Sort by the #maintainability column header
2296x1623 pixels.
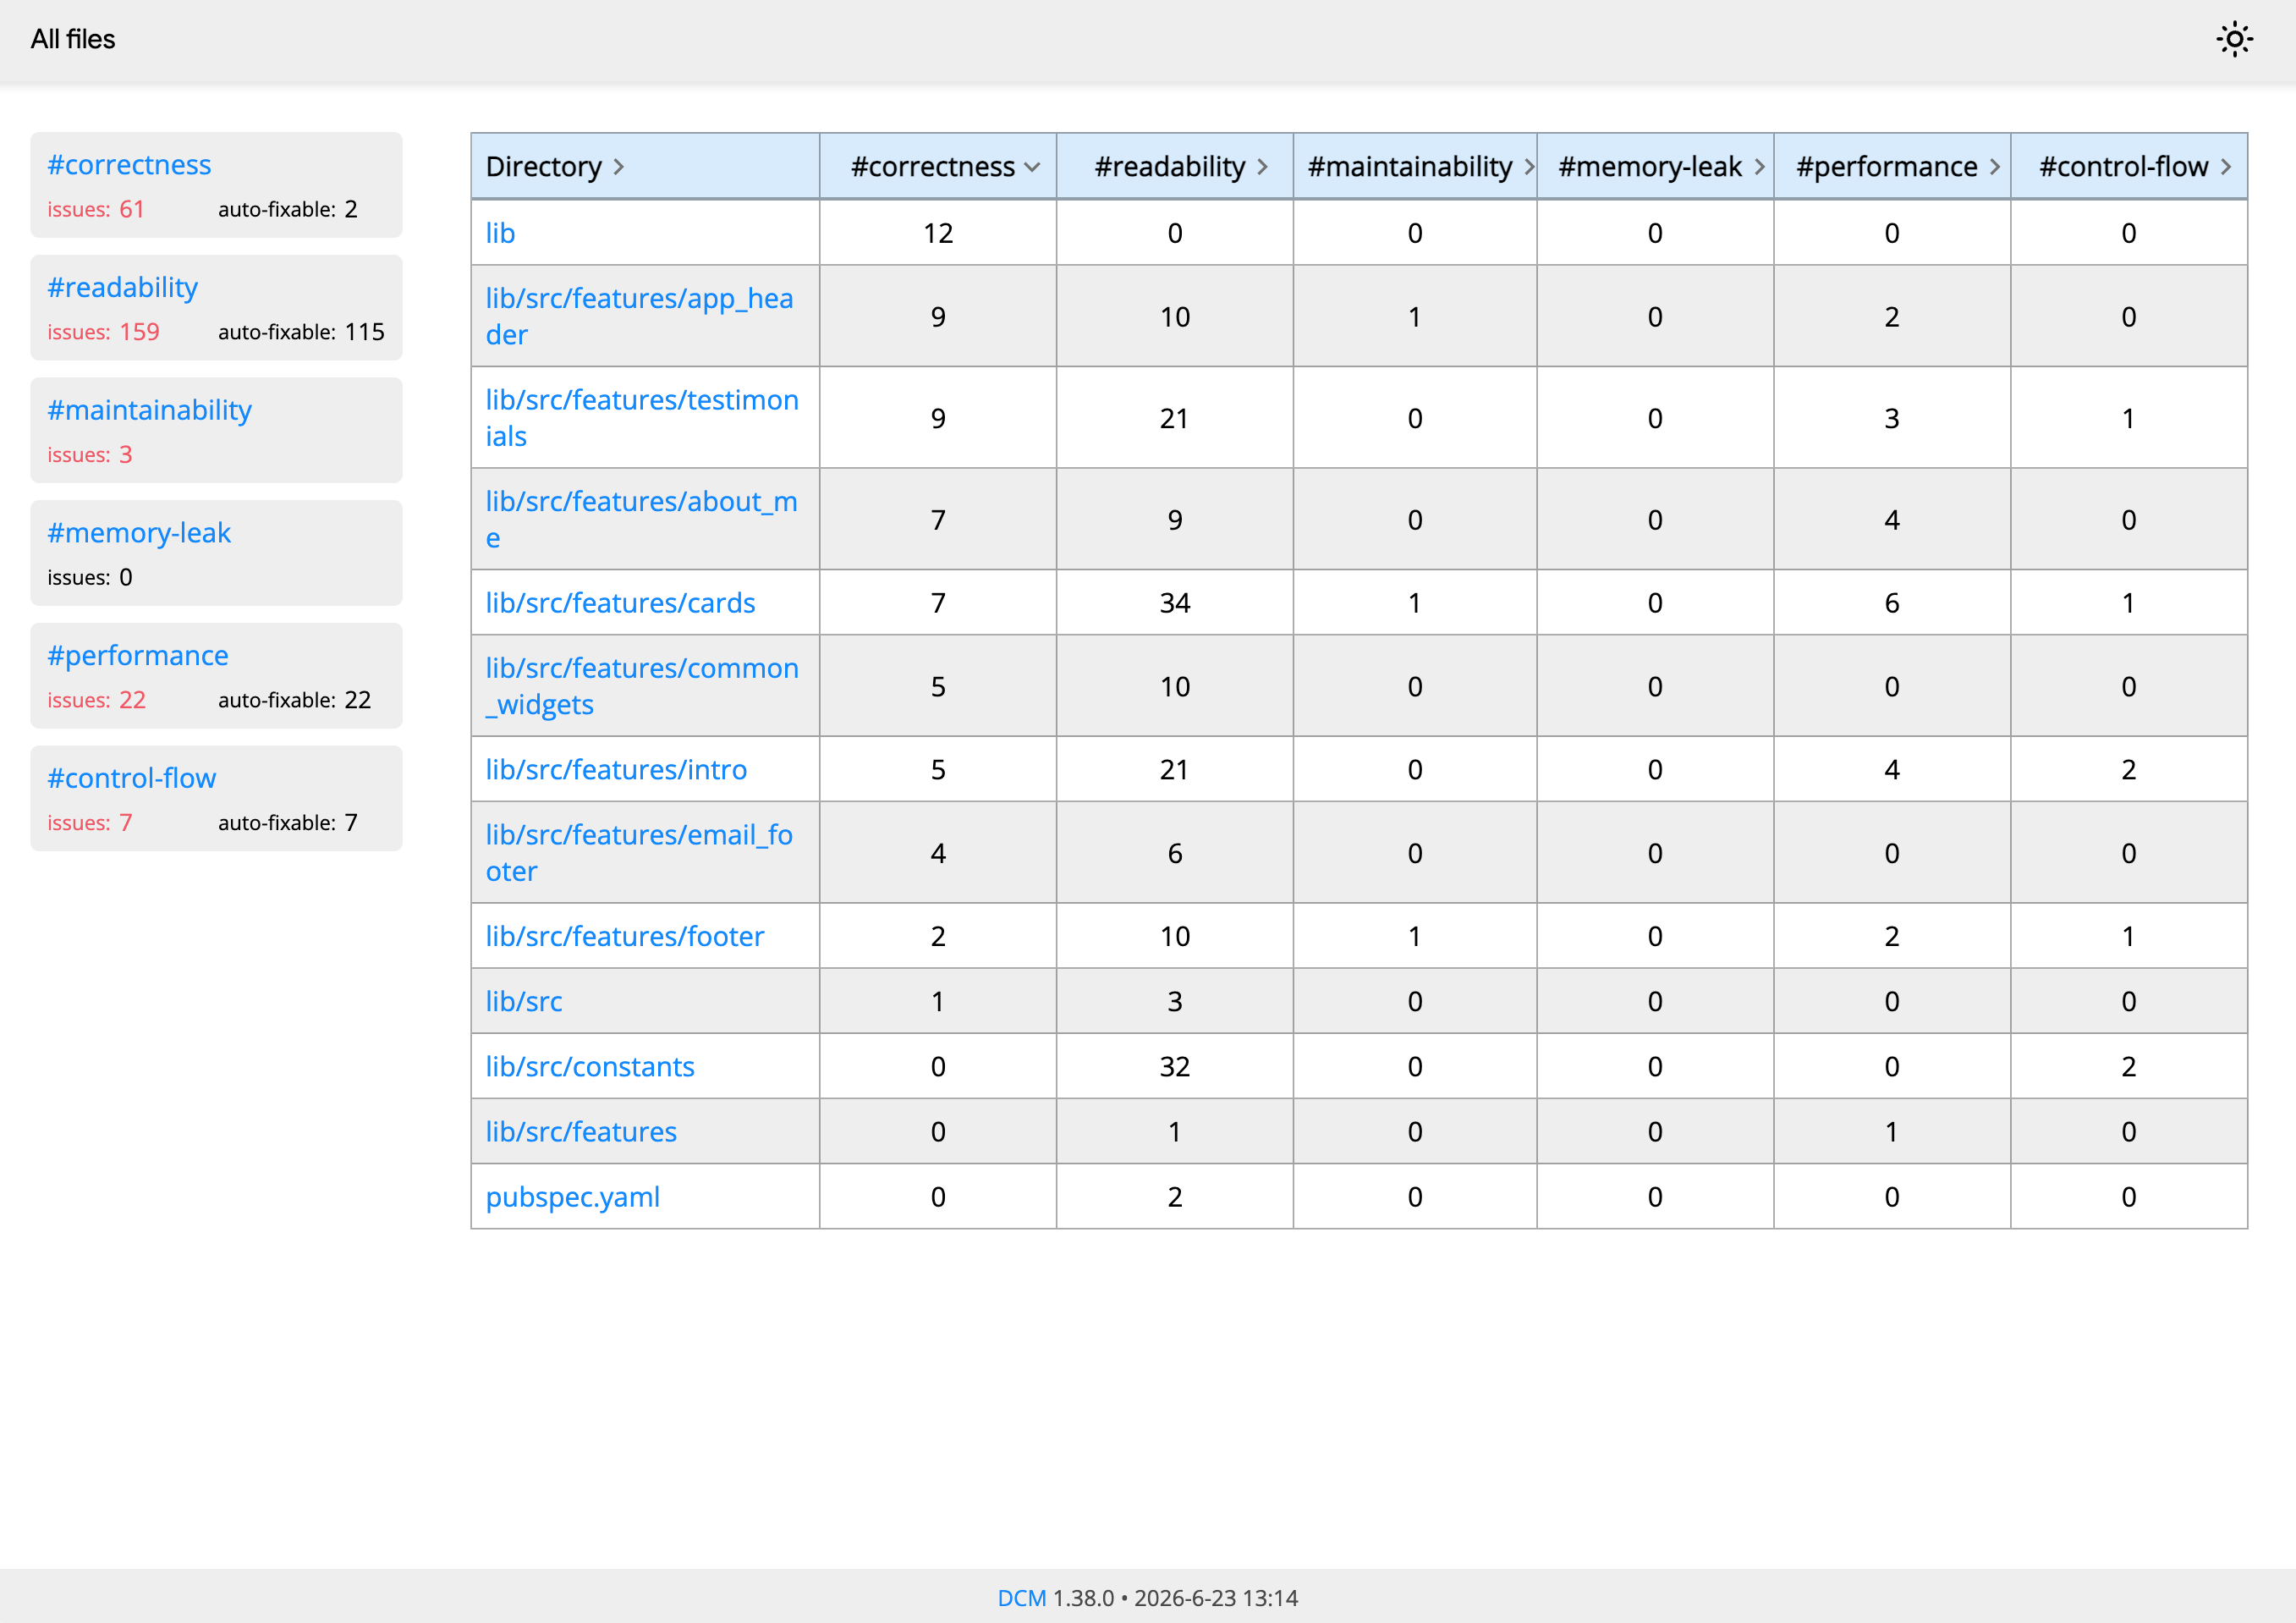[1415, 166]
